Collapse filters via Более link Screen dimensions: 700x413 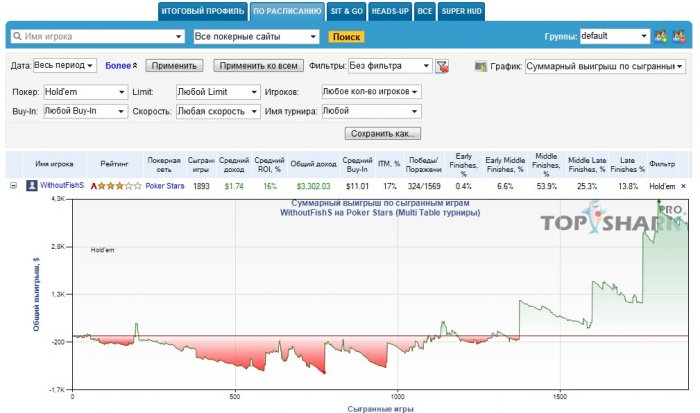[x=121, y=65]
